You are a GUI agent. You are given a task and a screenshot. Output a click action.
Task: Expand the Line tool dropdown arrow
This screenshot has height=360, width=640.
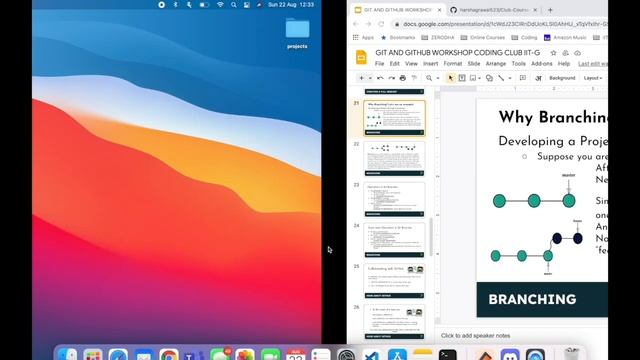510,78
